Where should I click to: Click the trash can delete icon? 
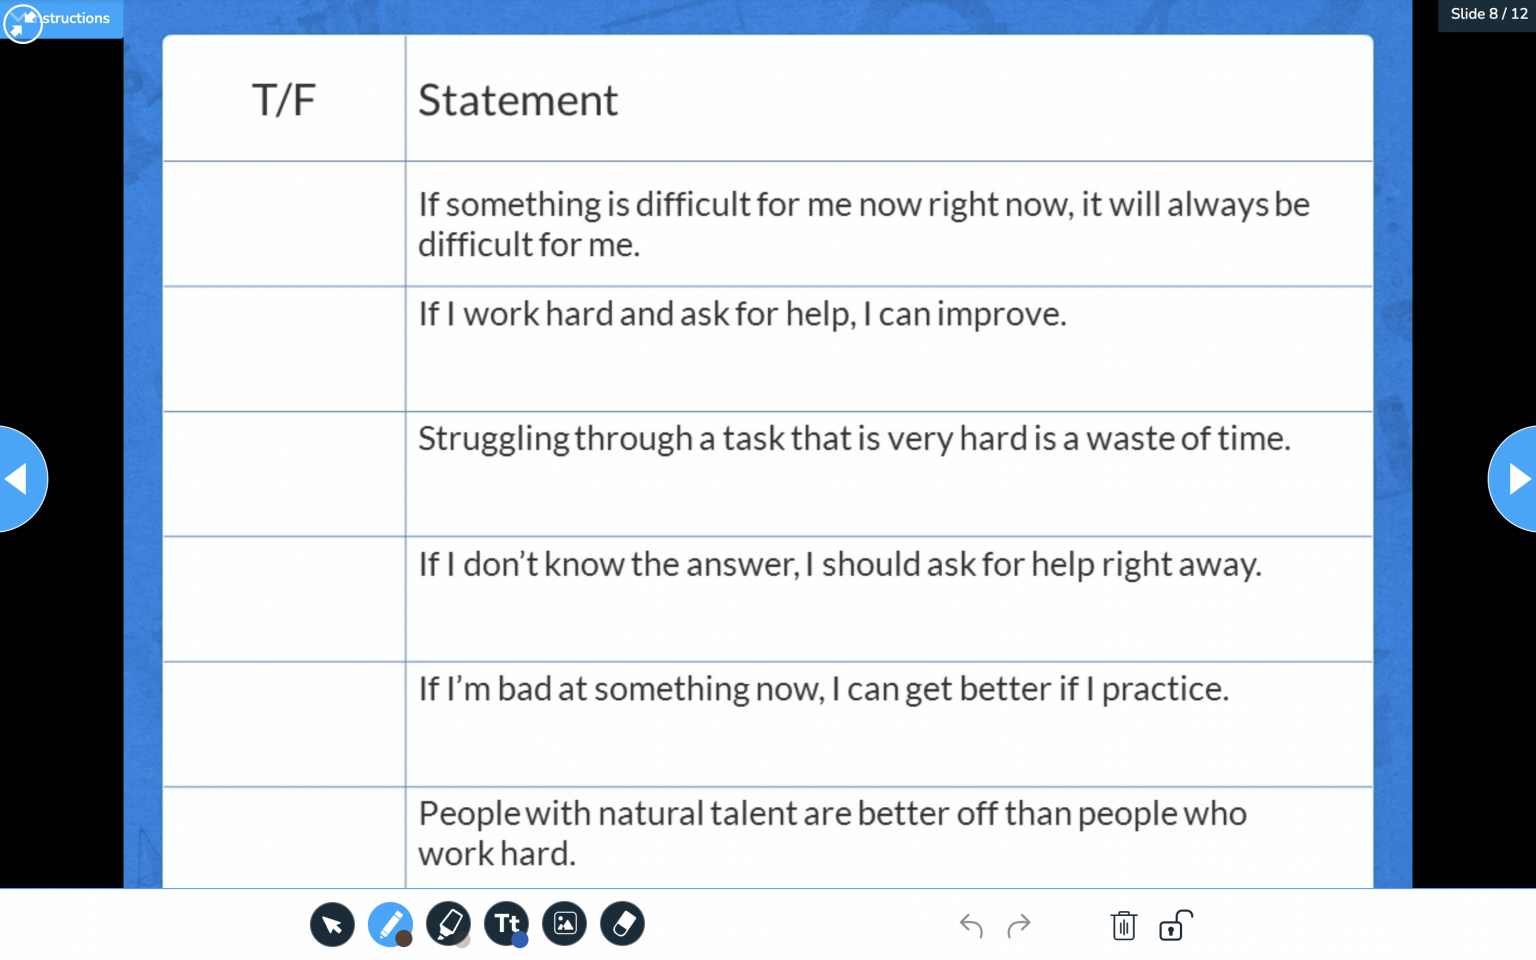tap(1123, 926)
